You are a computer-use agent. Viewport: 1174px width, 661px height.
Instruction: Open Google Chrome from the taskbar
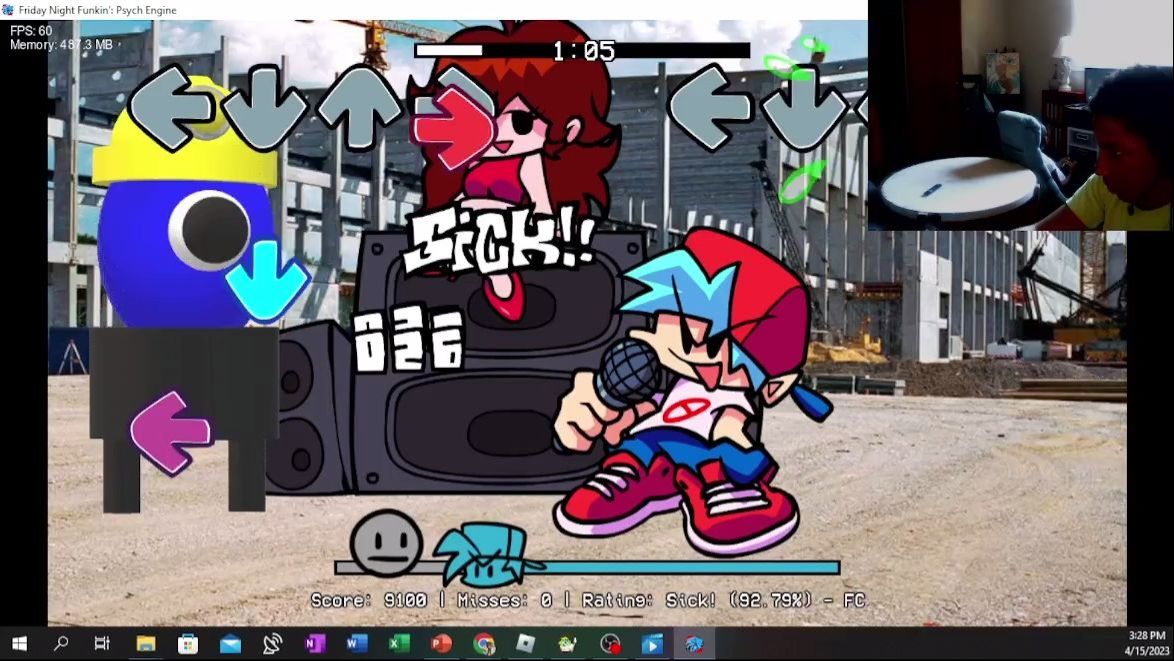tap(484, 644)
